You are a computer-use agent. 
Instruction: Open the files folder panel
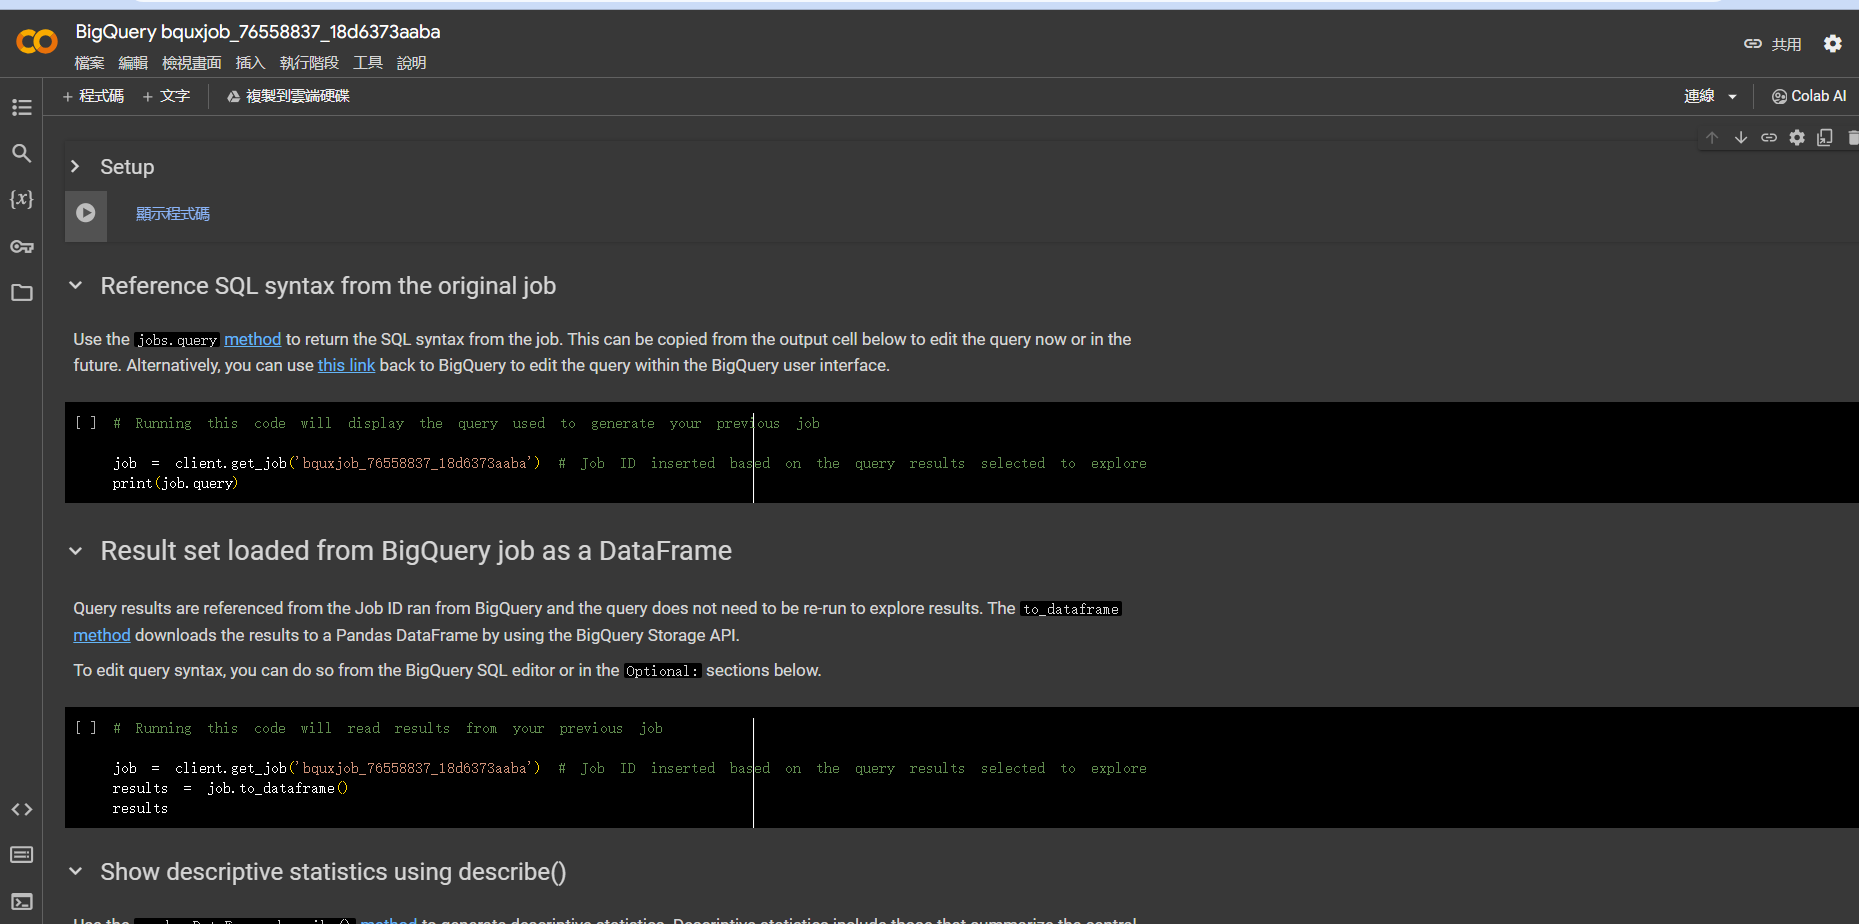(x=22, y=293)
